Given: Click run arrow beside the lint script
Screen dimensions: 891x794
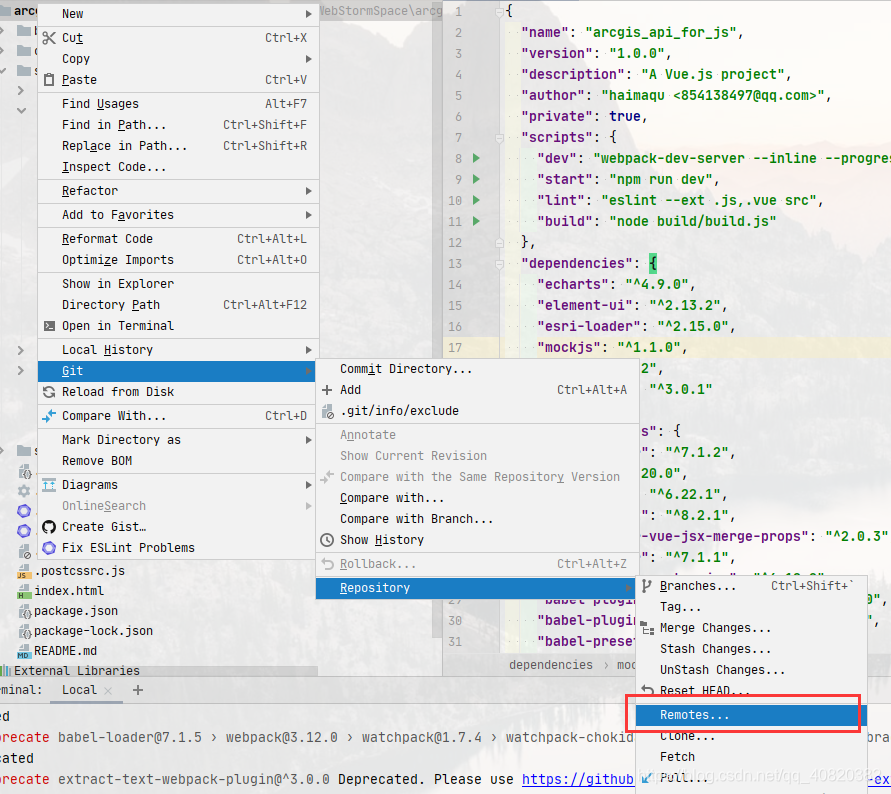Looking at the screenshot, I should click(x=476, y=200).
